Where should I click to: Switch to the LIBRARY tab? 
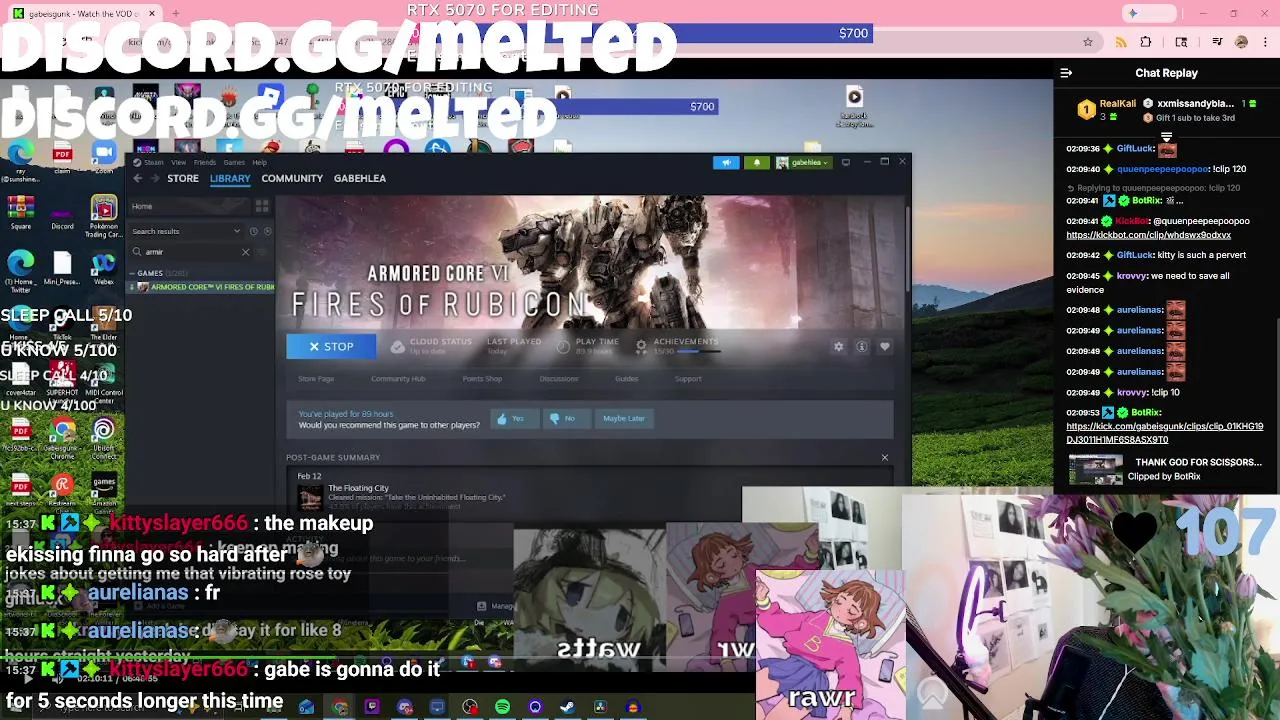click(x=230, y=178)
